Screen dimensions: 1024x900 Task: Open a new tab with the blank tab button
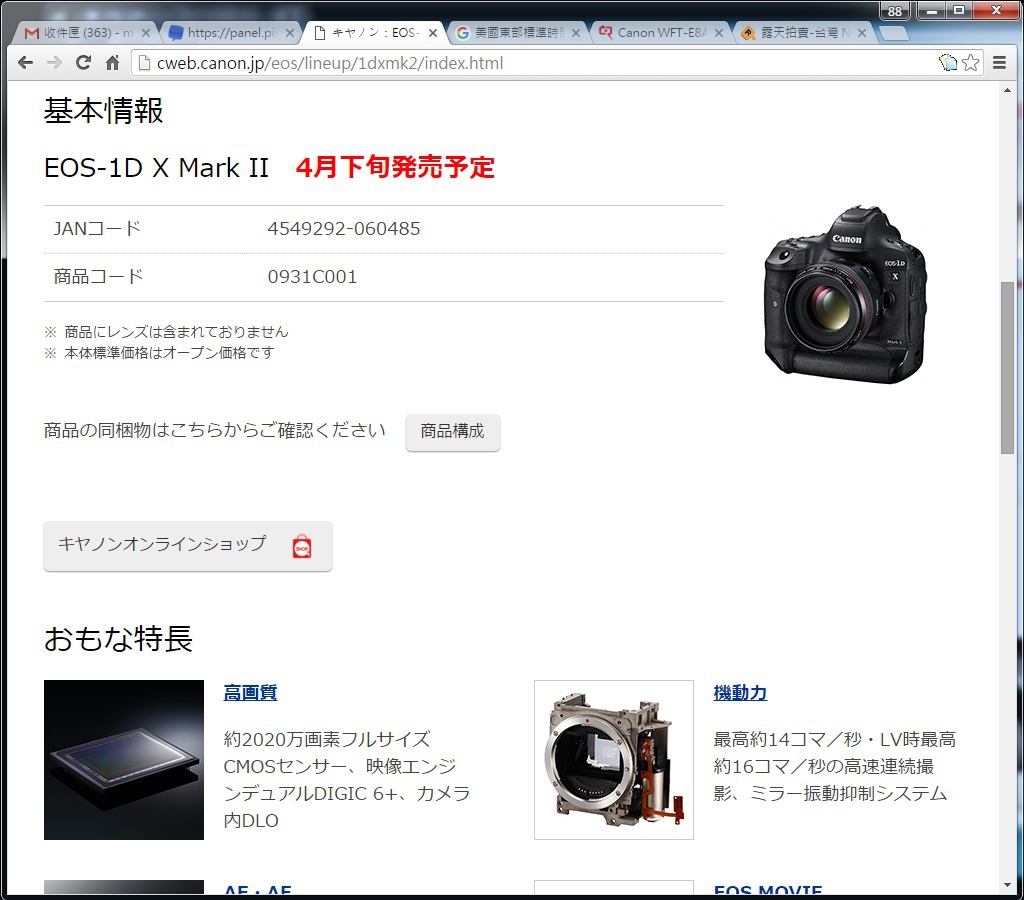893,33
